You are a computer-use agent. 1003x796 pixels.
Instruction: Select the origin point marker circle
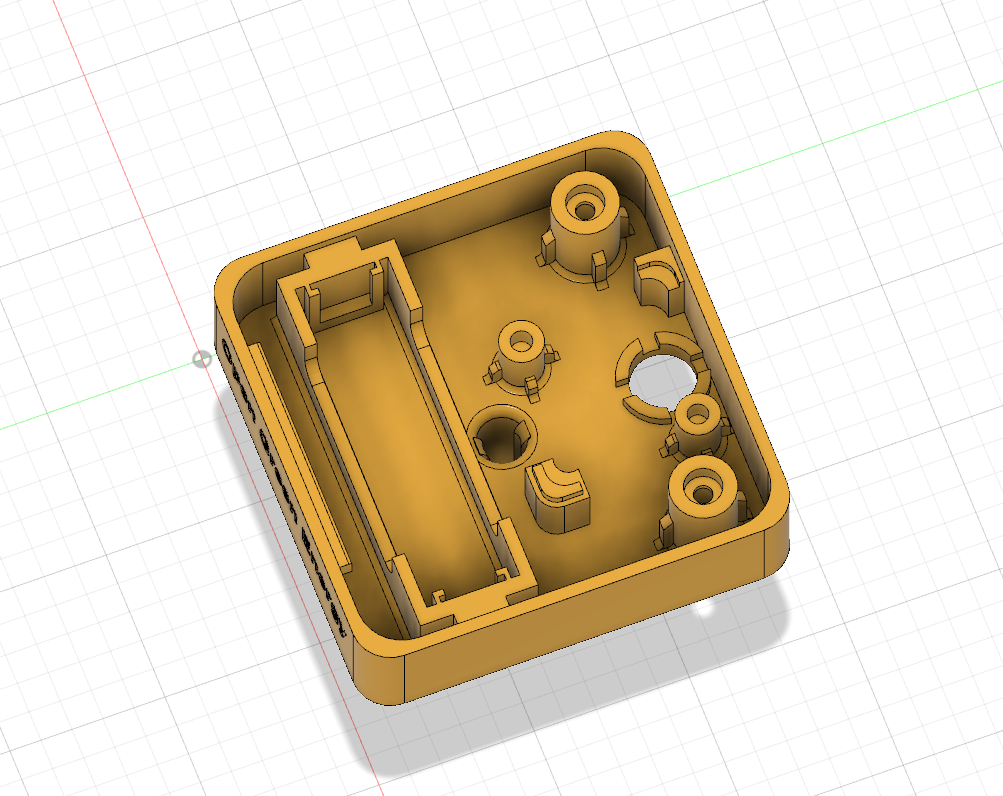(x=202, y=360)
